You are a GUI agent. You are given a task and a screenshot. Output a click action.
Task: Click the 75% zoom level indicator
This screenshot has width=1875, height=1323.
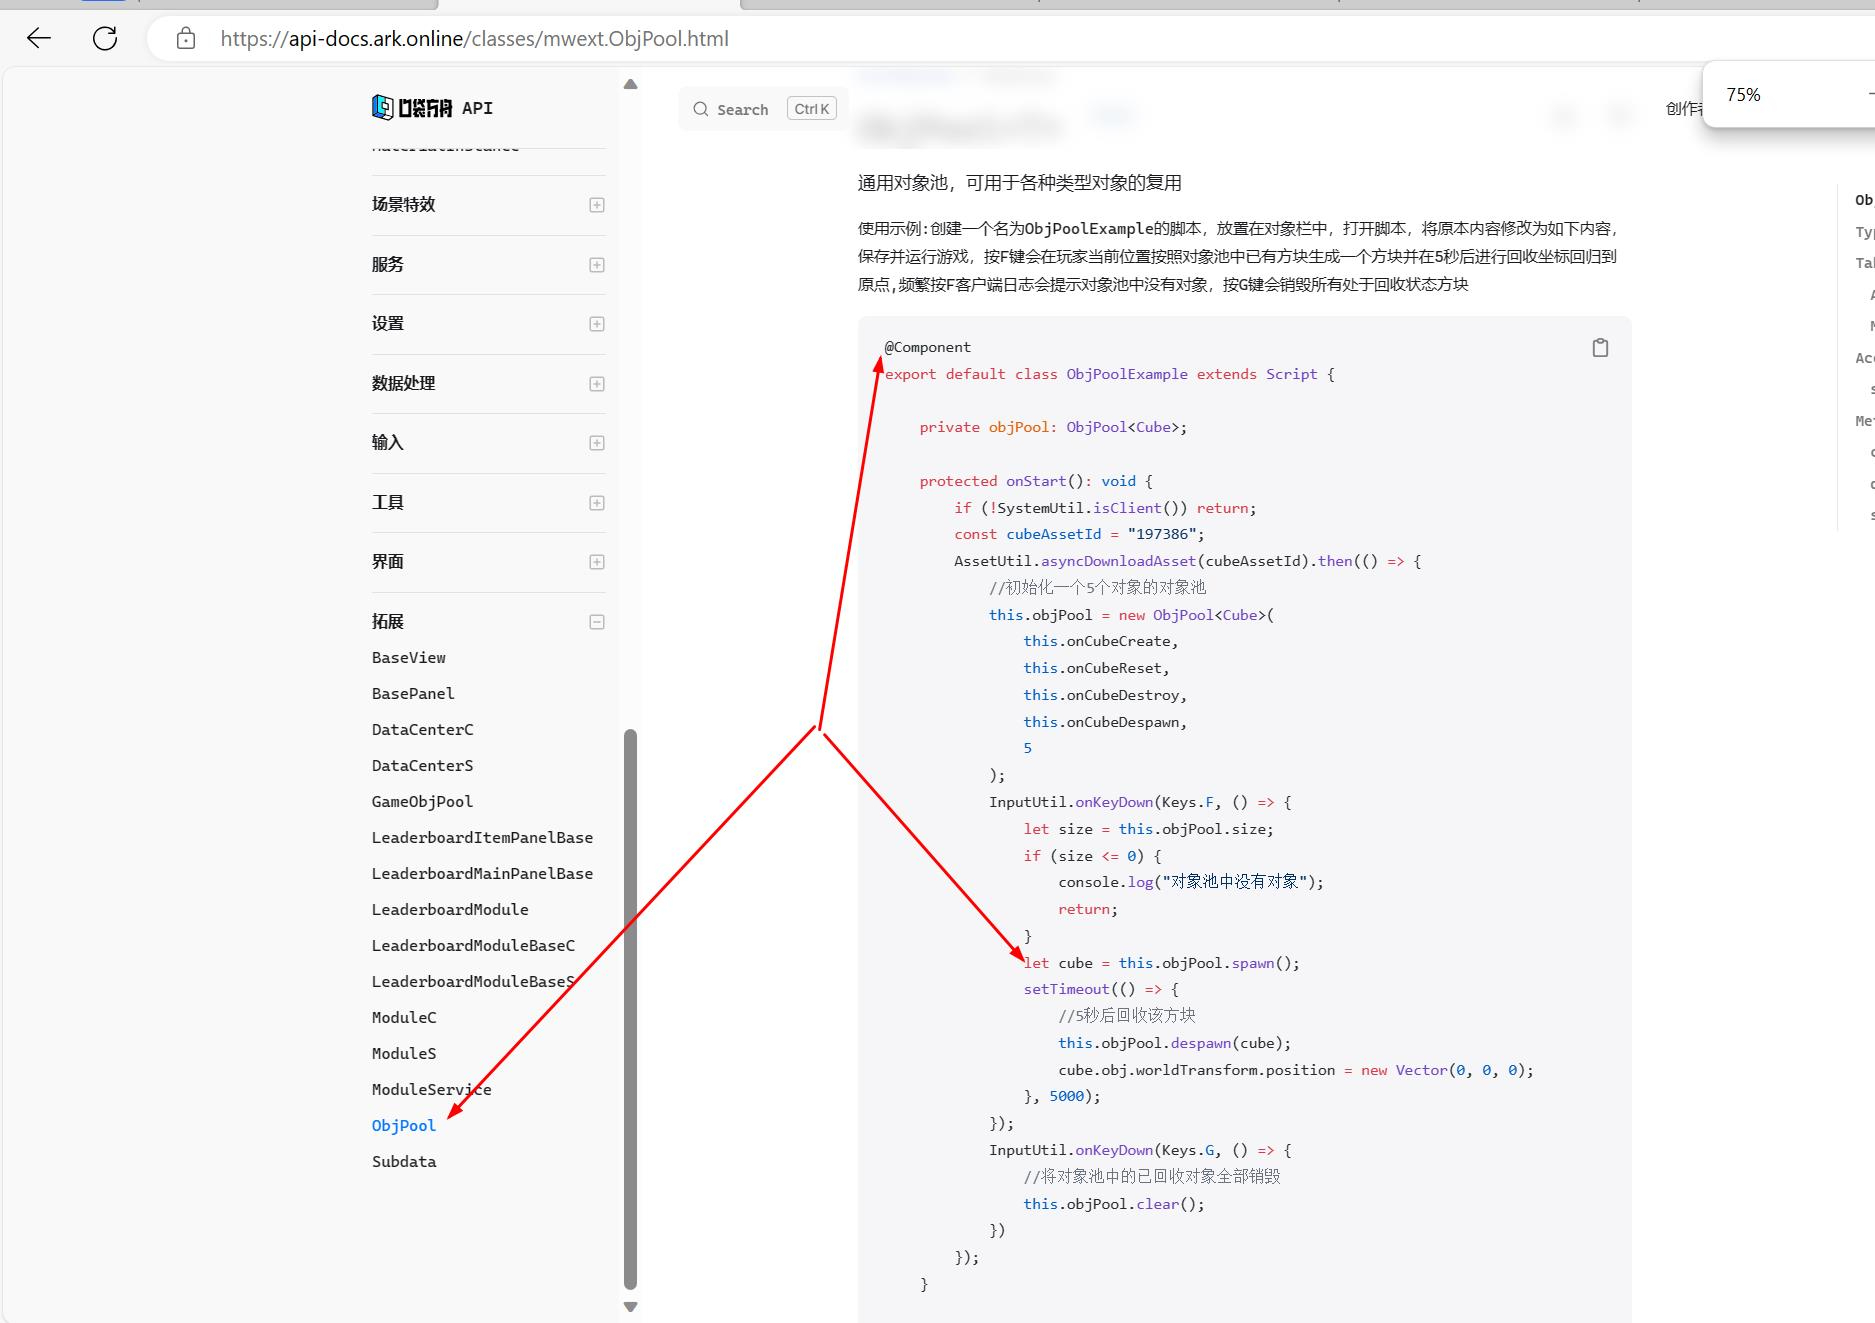point(1743,95)
